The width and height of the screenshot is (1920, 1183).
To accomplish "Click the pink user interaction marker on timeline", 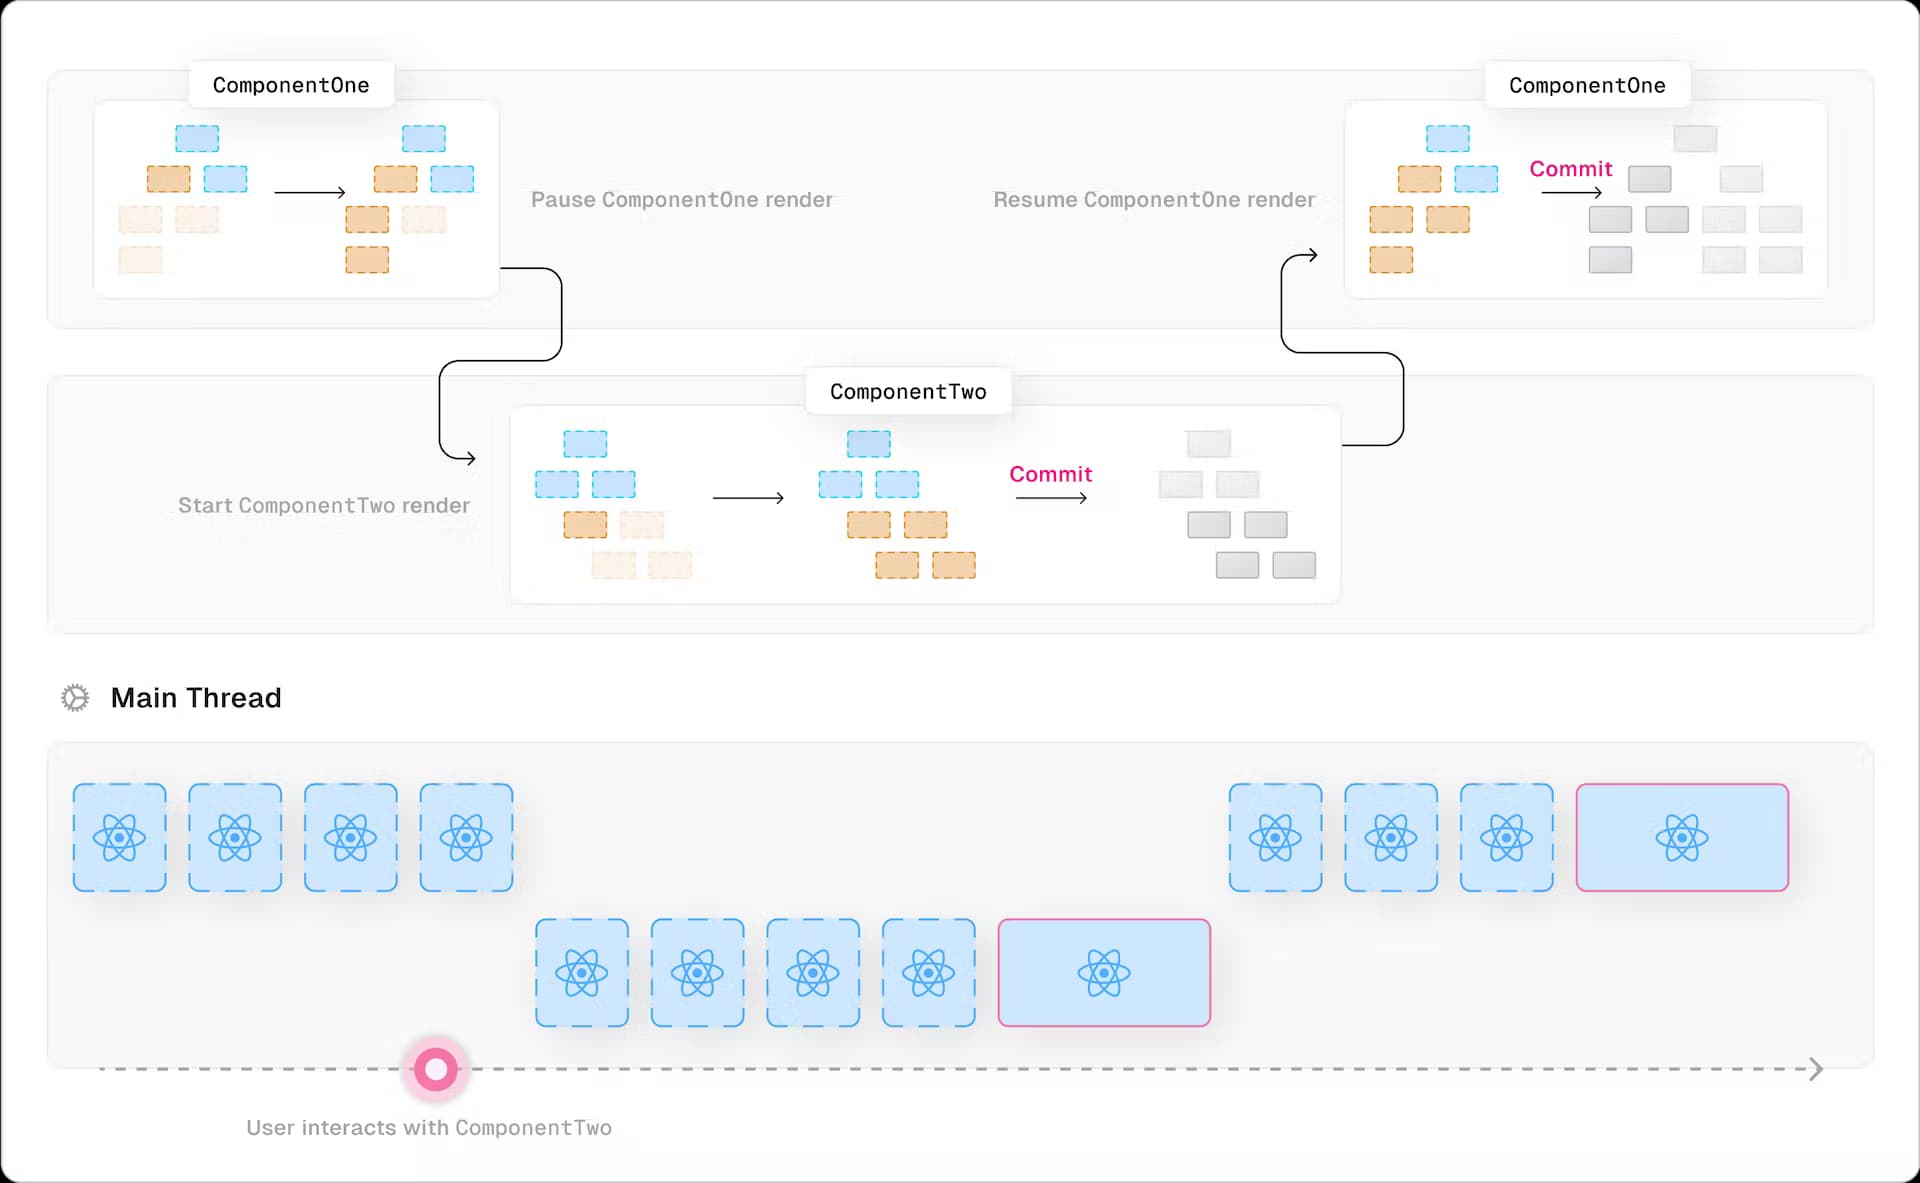I will (x=436, y=1069).
